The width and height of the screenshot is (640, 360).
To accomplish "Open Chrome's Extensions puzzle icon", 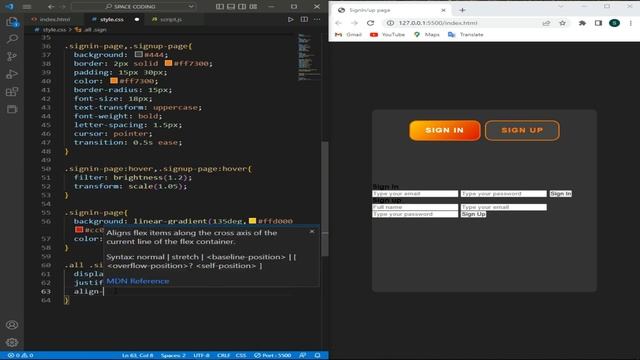I will click(582, 23).
